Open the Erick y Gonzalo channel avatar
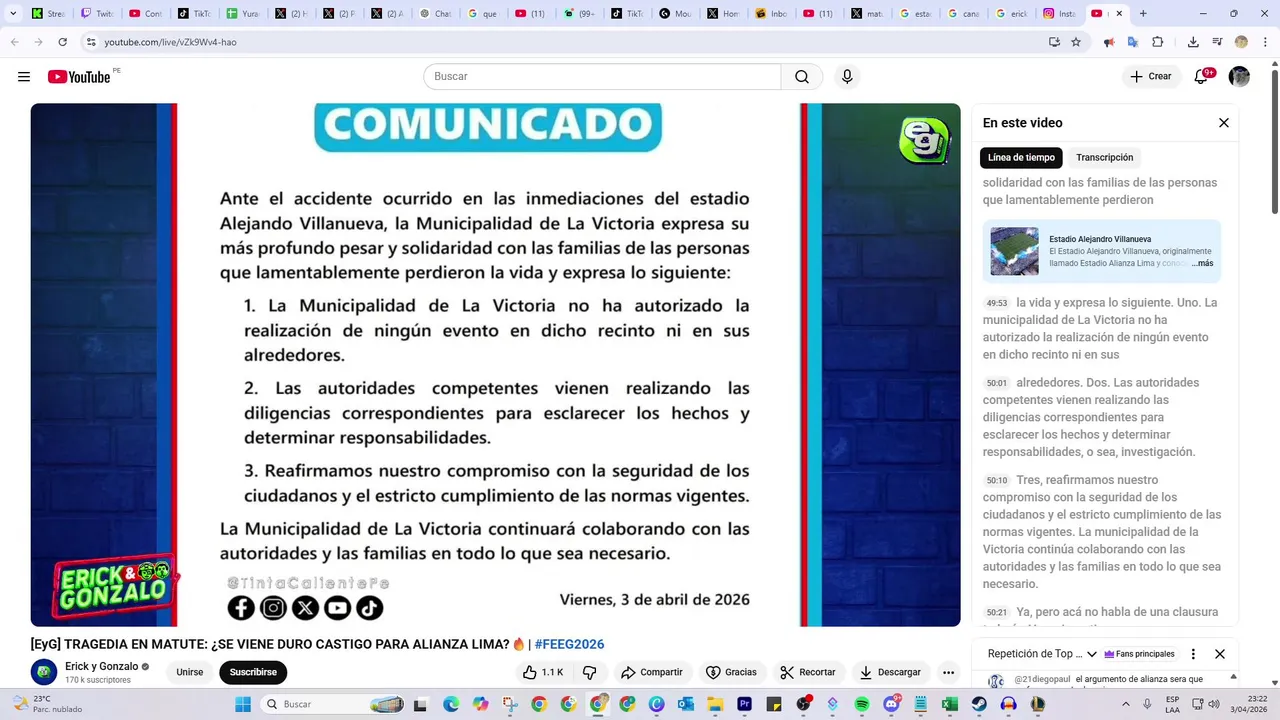The width and height of the screenshot is (1280, 720). click(44, 673)
